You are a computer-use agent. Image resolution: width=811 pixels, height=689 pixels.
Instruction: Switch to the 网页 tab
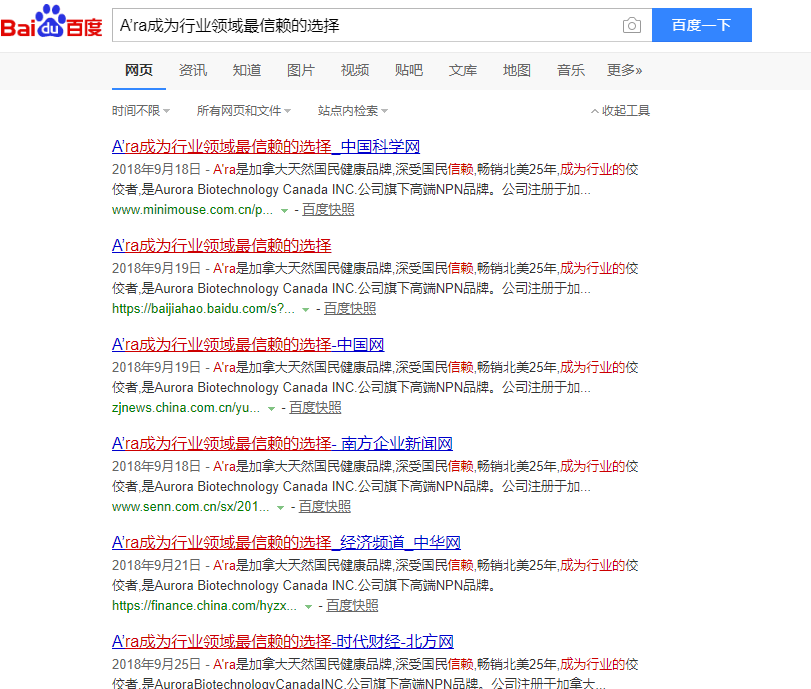(139, 70)
